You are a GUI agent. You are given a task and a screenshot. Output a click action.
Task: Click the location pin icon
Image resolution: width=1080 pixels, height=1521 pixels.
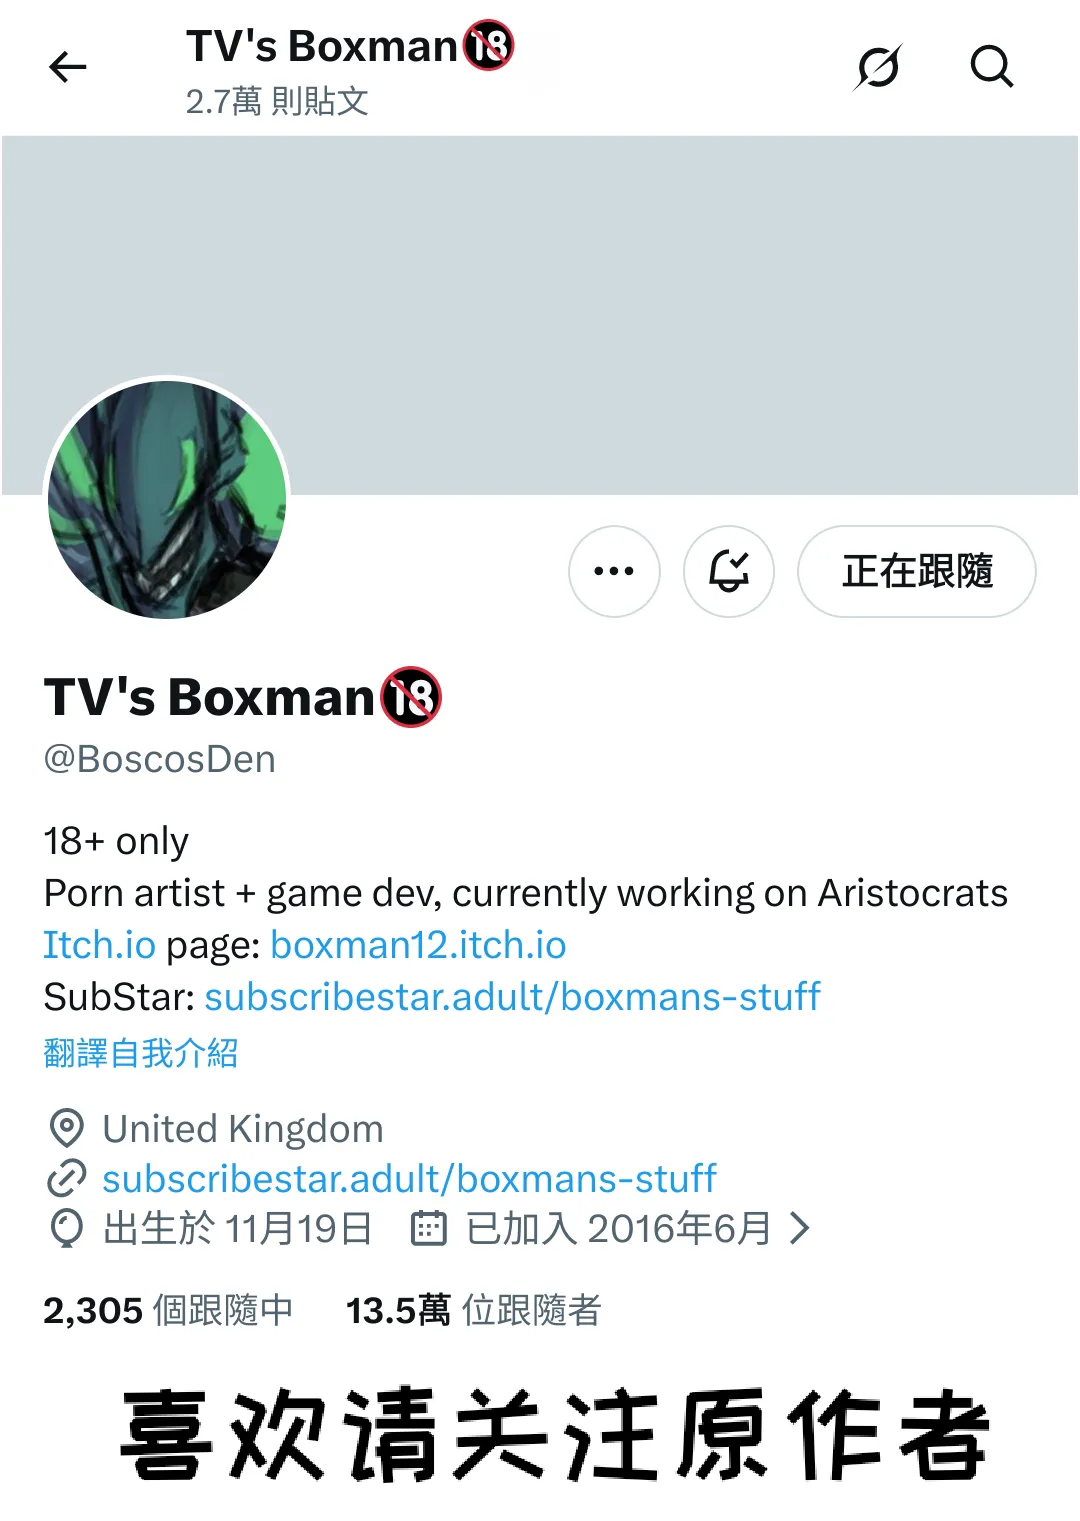pos(66,1129)
